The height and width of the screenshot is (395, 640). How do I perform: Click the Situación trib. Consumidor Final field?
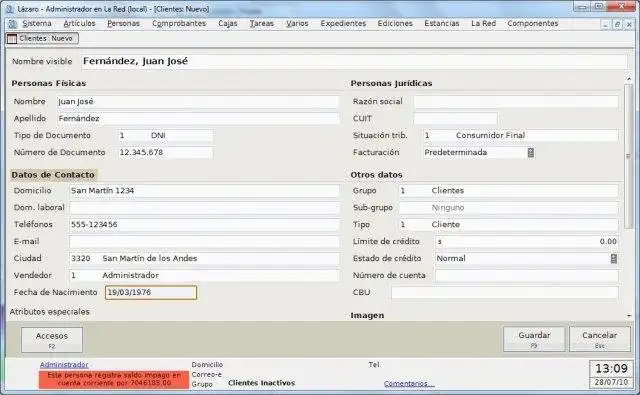520,135
